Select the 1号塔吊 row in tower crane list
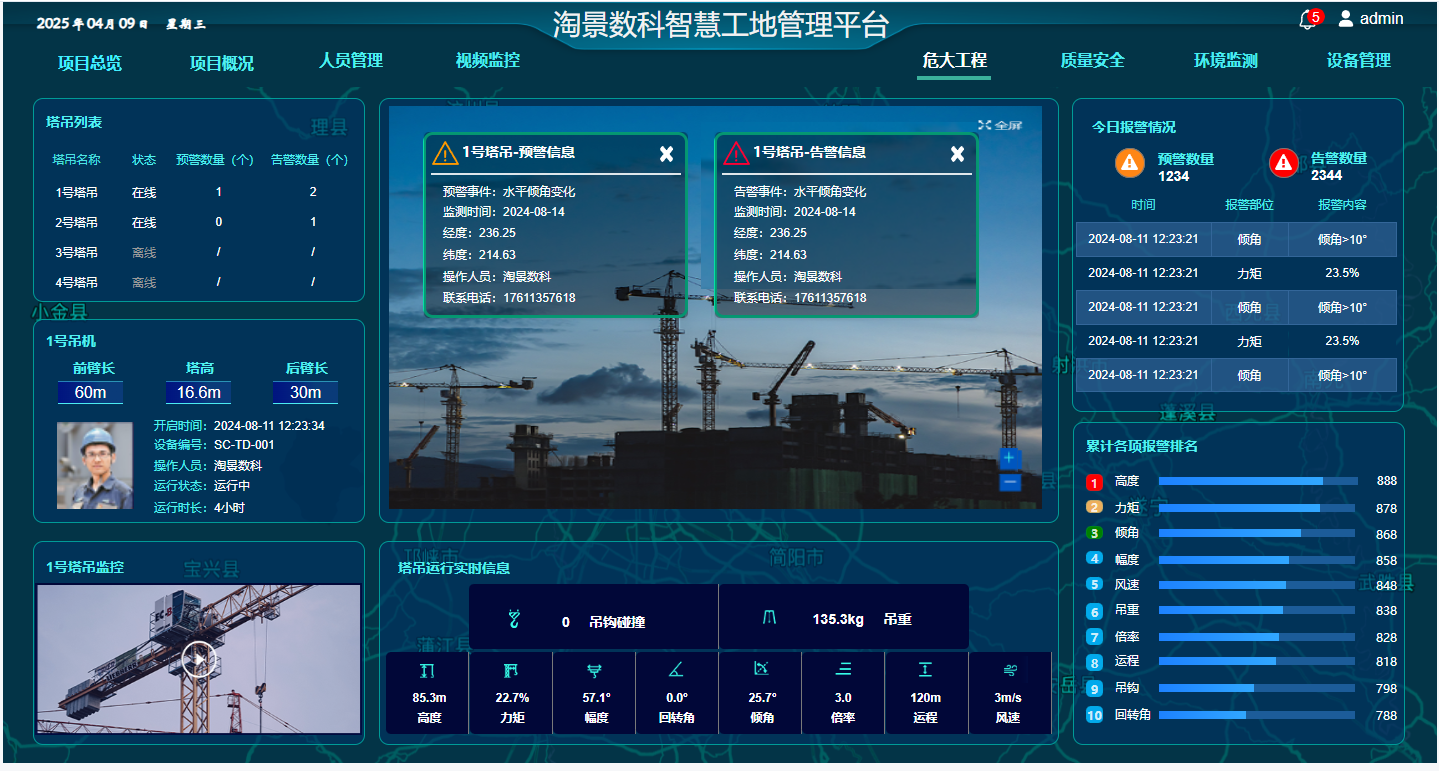 click(199, 192)
